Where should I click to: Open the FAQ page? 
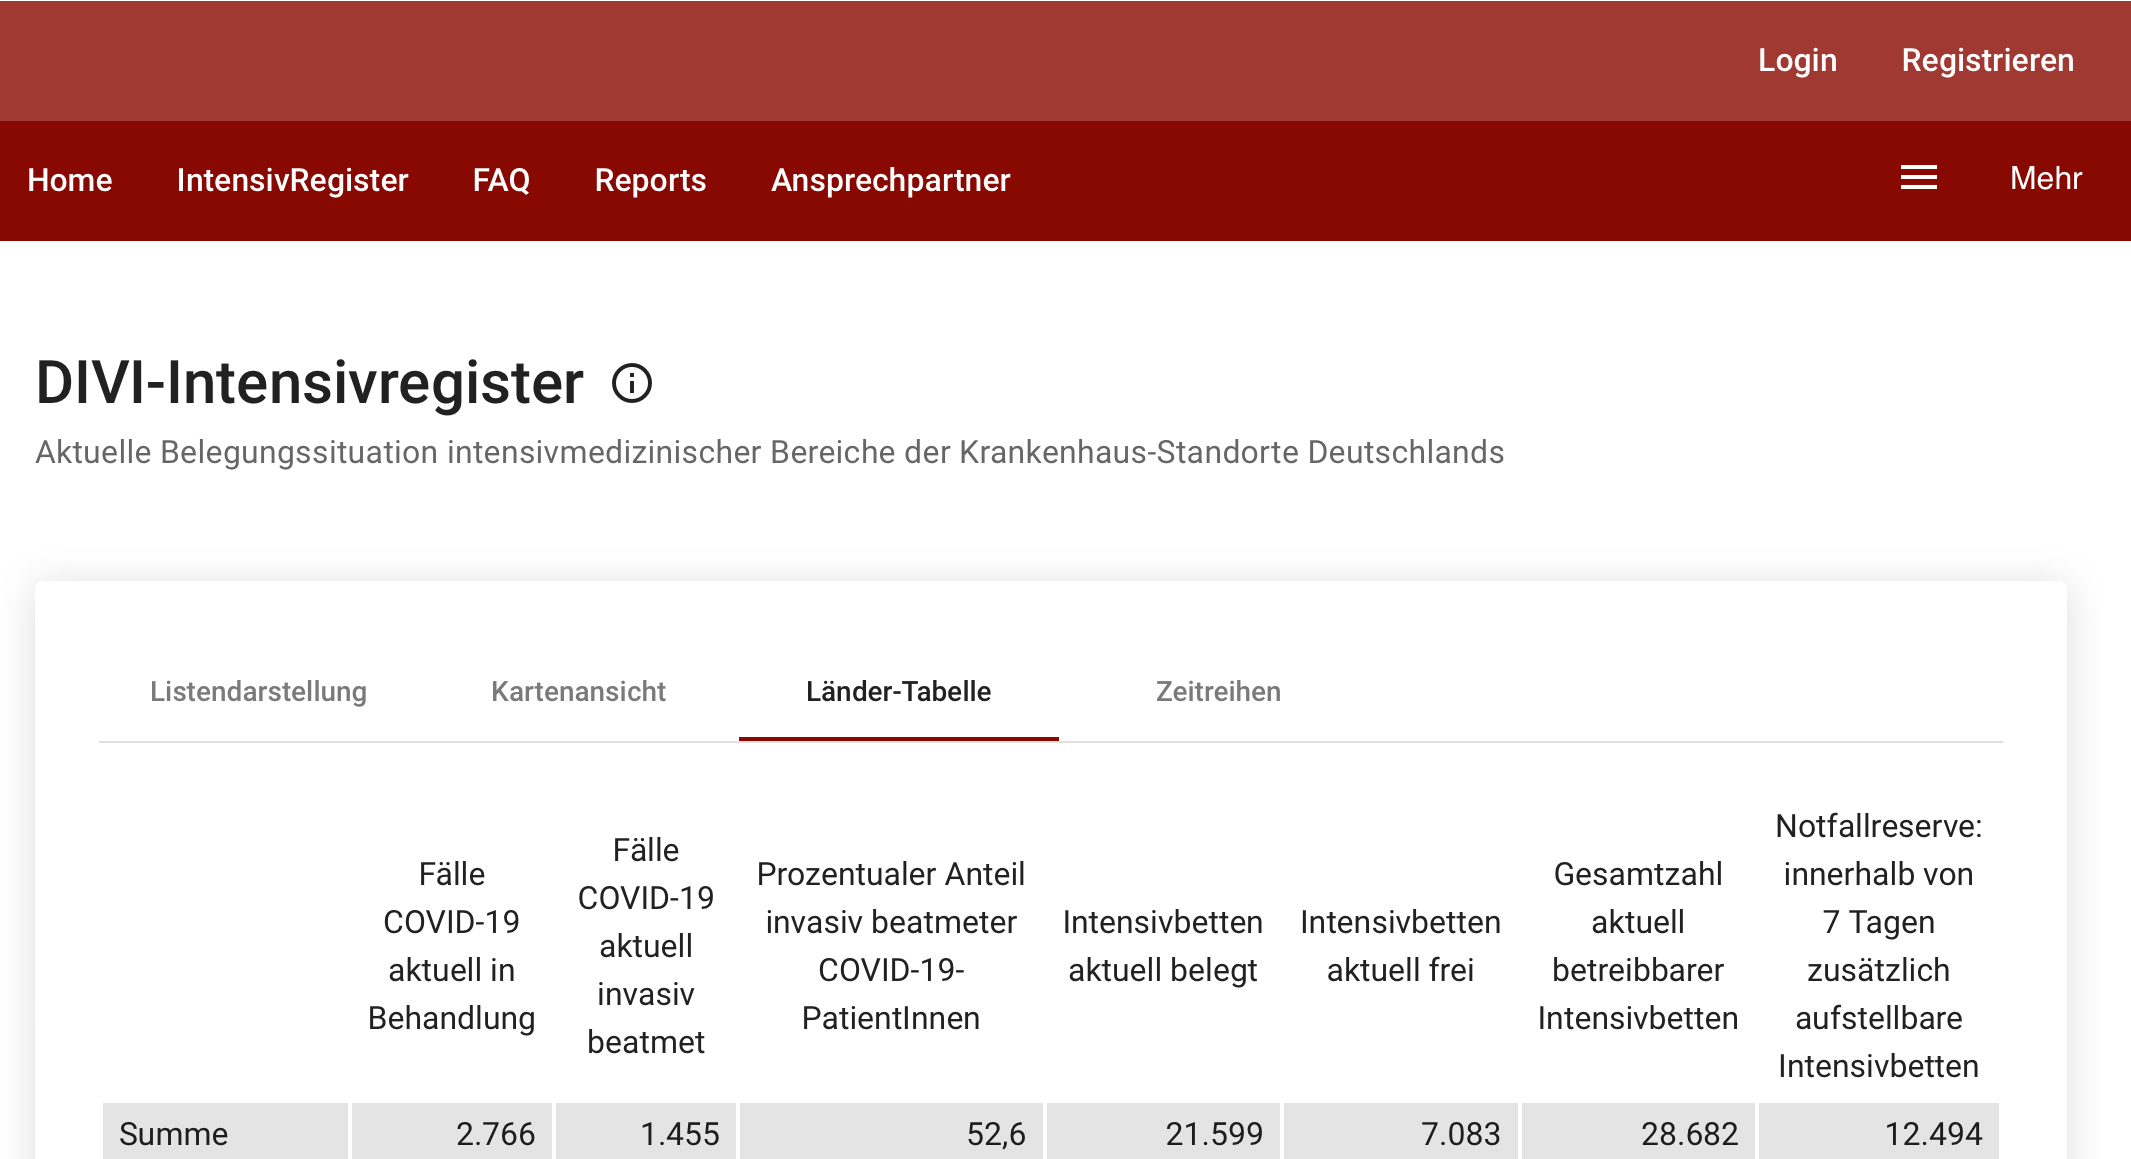501,180
